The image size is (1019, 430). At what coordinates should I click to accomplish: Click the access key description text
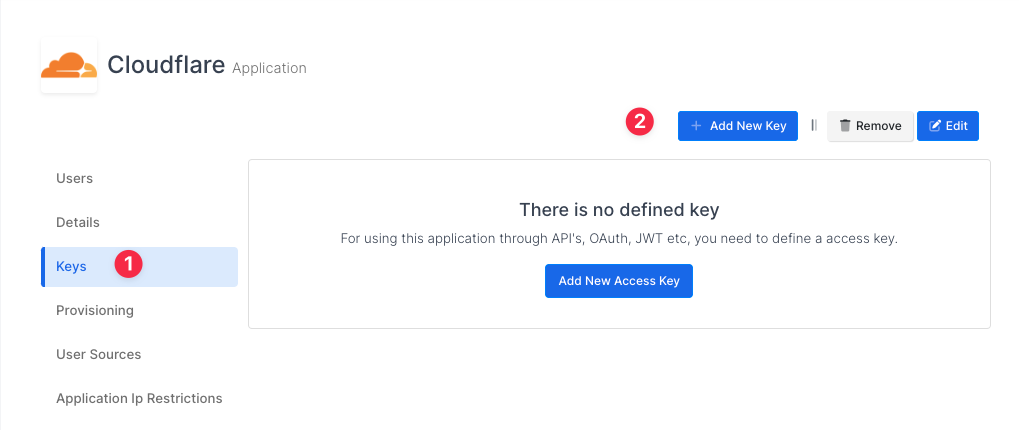pyautogui.click(x=619, y=240)
